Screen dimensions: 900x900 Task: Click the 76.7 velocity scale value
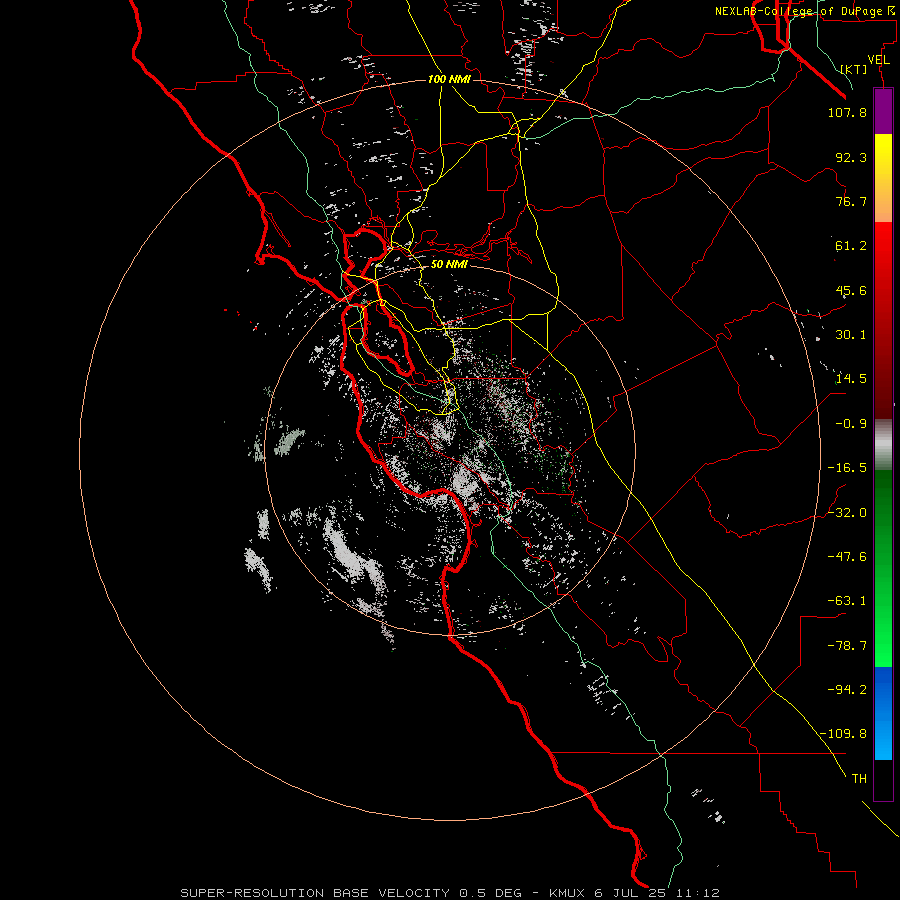tap(851, 201)
